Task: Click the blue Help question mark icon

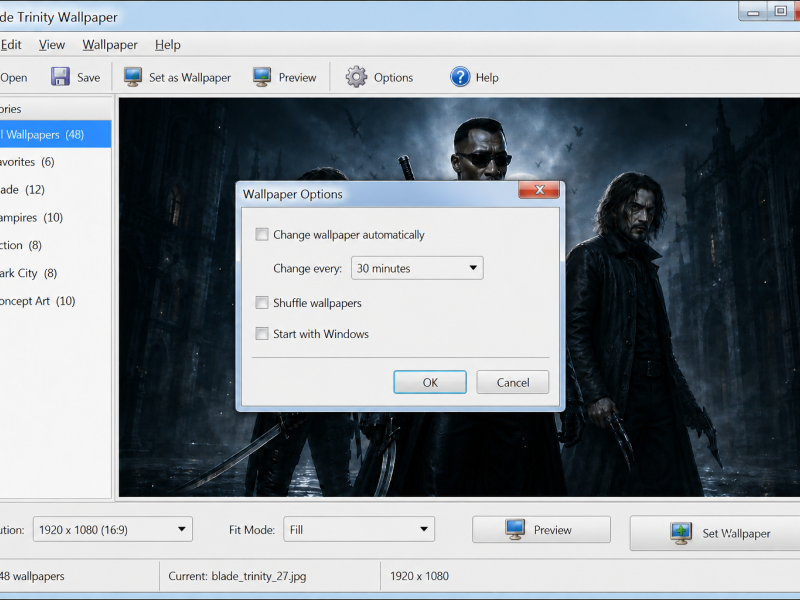Action: tap(460, 77)
